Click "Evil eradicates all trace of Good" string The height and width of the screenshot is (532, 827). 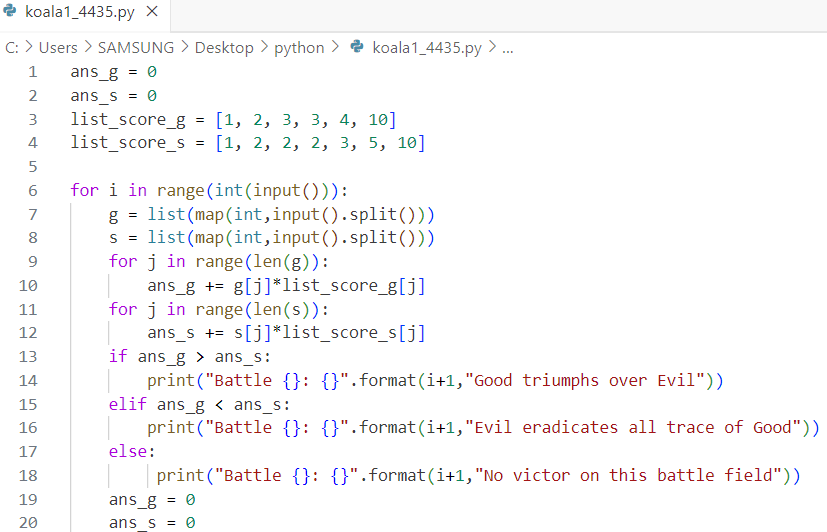coord(633,428)
